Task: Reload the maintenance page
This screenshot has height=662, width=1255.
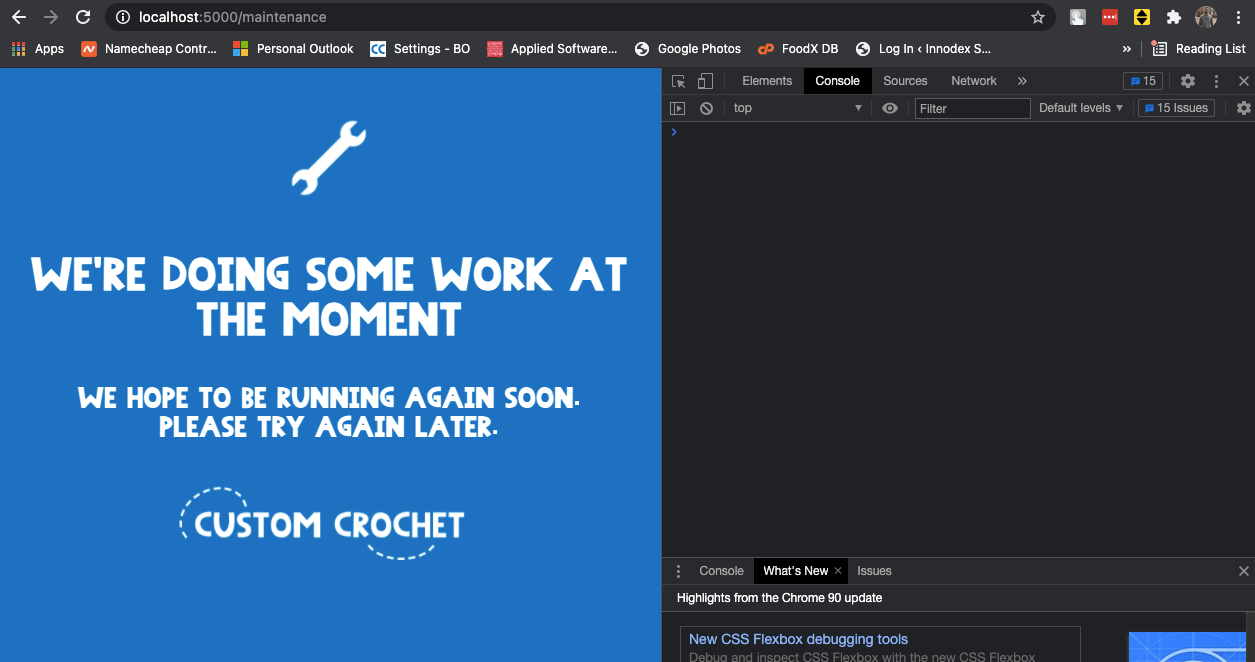Action: point(83,17)
